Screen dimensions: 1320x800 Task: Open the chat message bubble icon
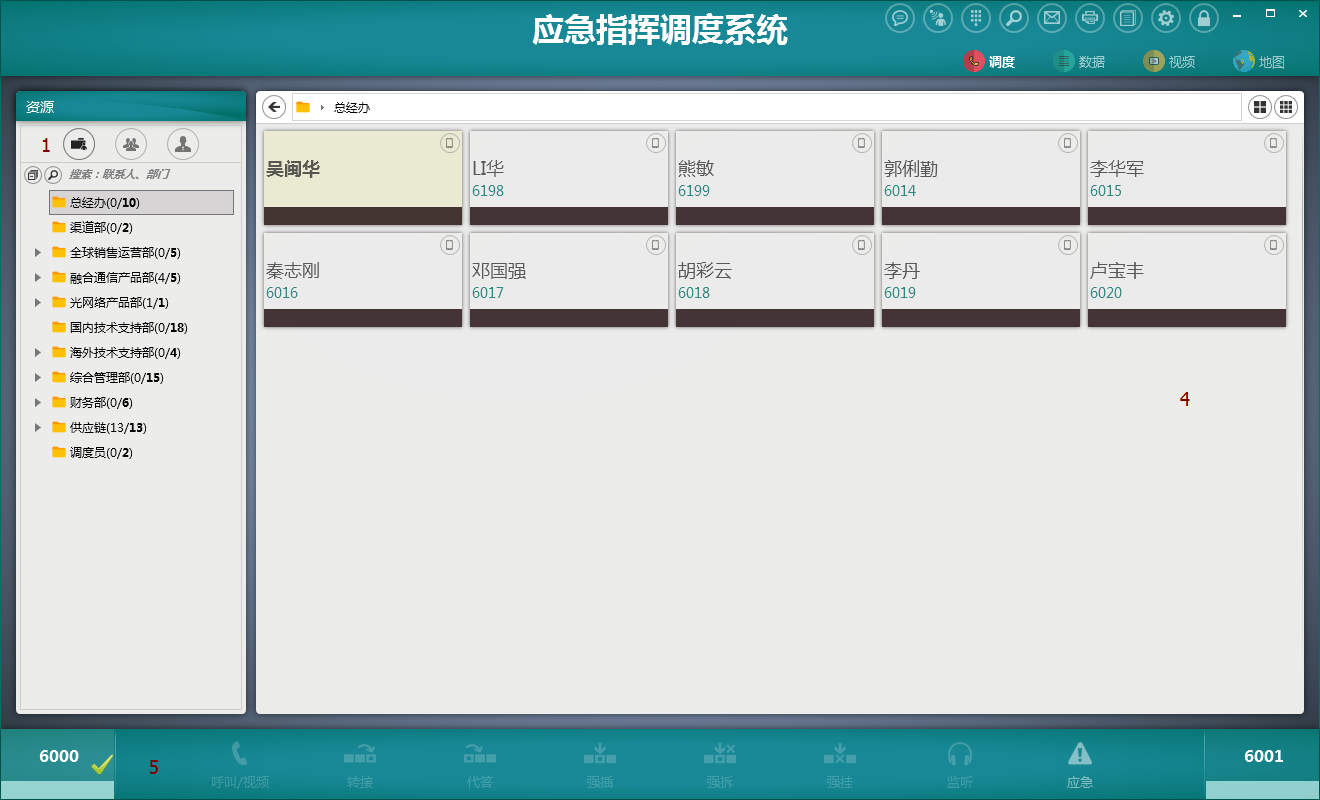[x=900, y=18]
